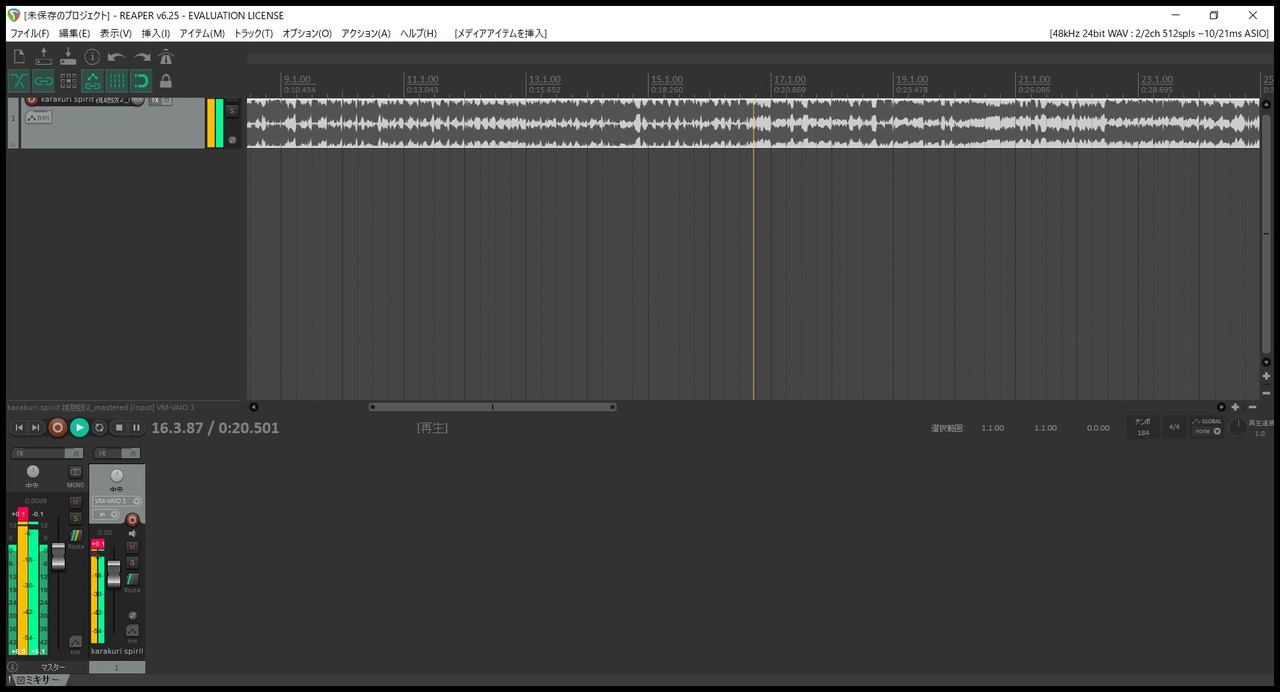Open the 表示(V) menu
Screen dimensions: 1280x692
point(115,33)
